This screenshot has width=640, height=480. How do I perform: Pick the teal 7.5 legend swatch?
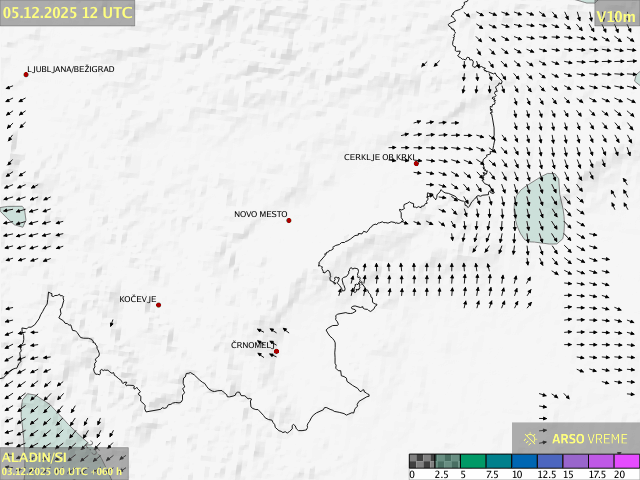tap(500, 461)
